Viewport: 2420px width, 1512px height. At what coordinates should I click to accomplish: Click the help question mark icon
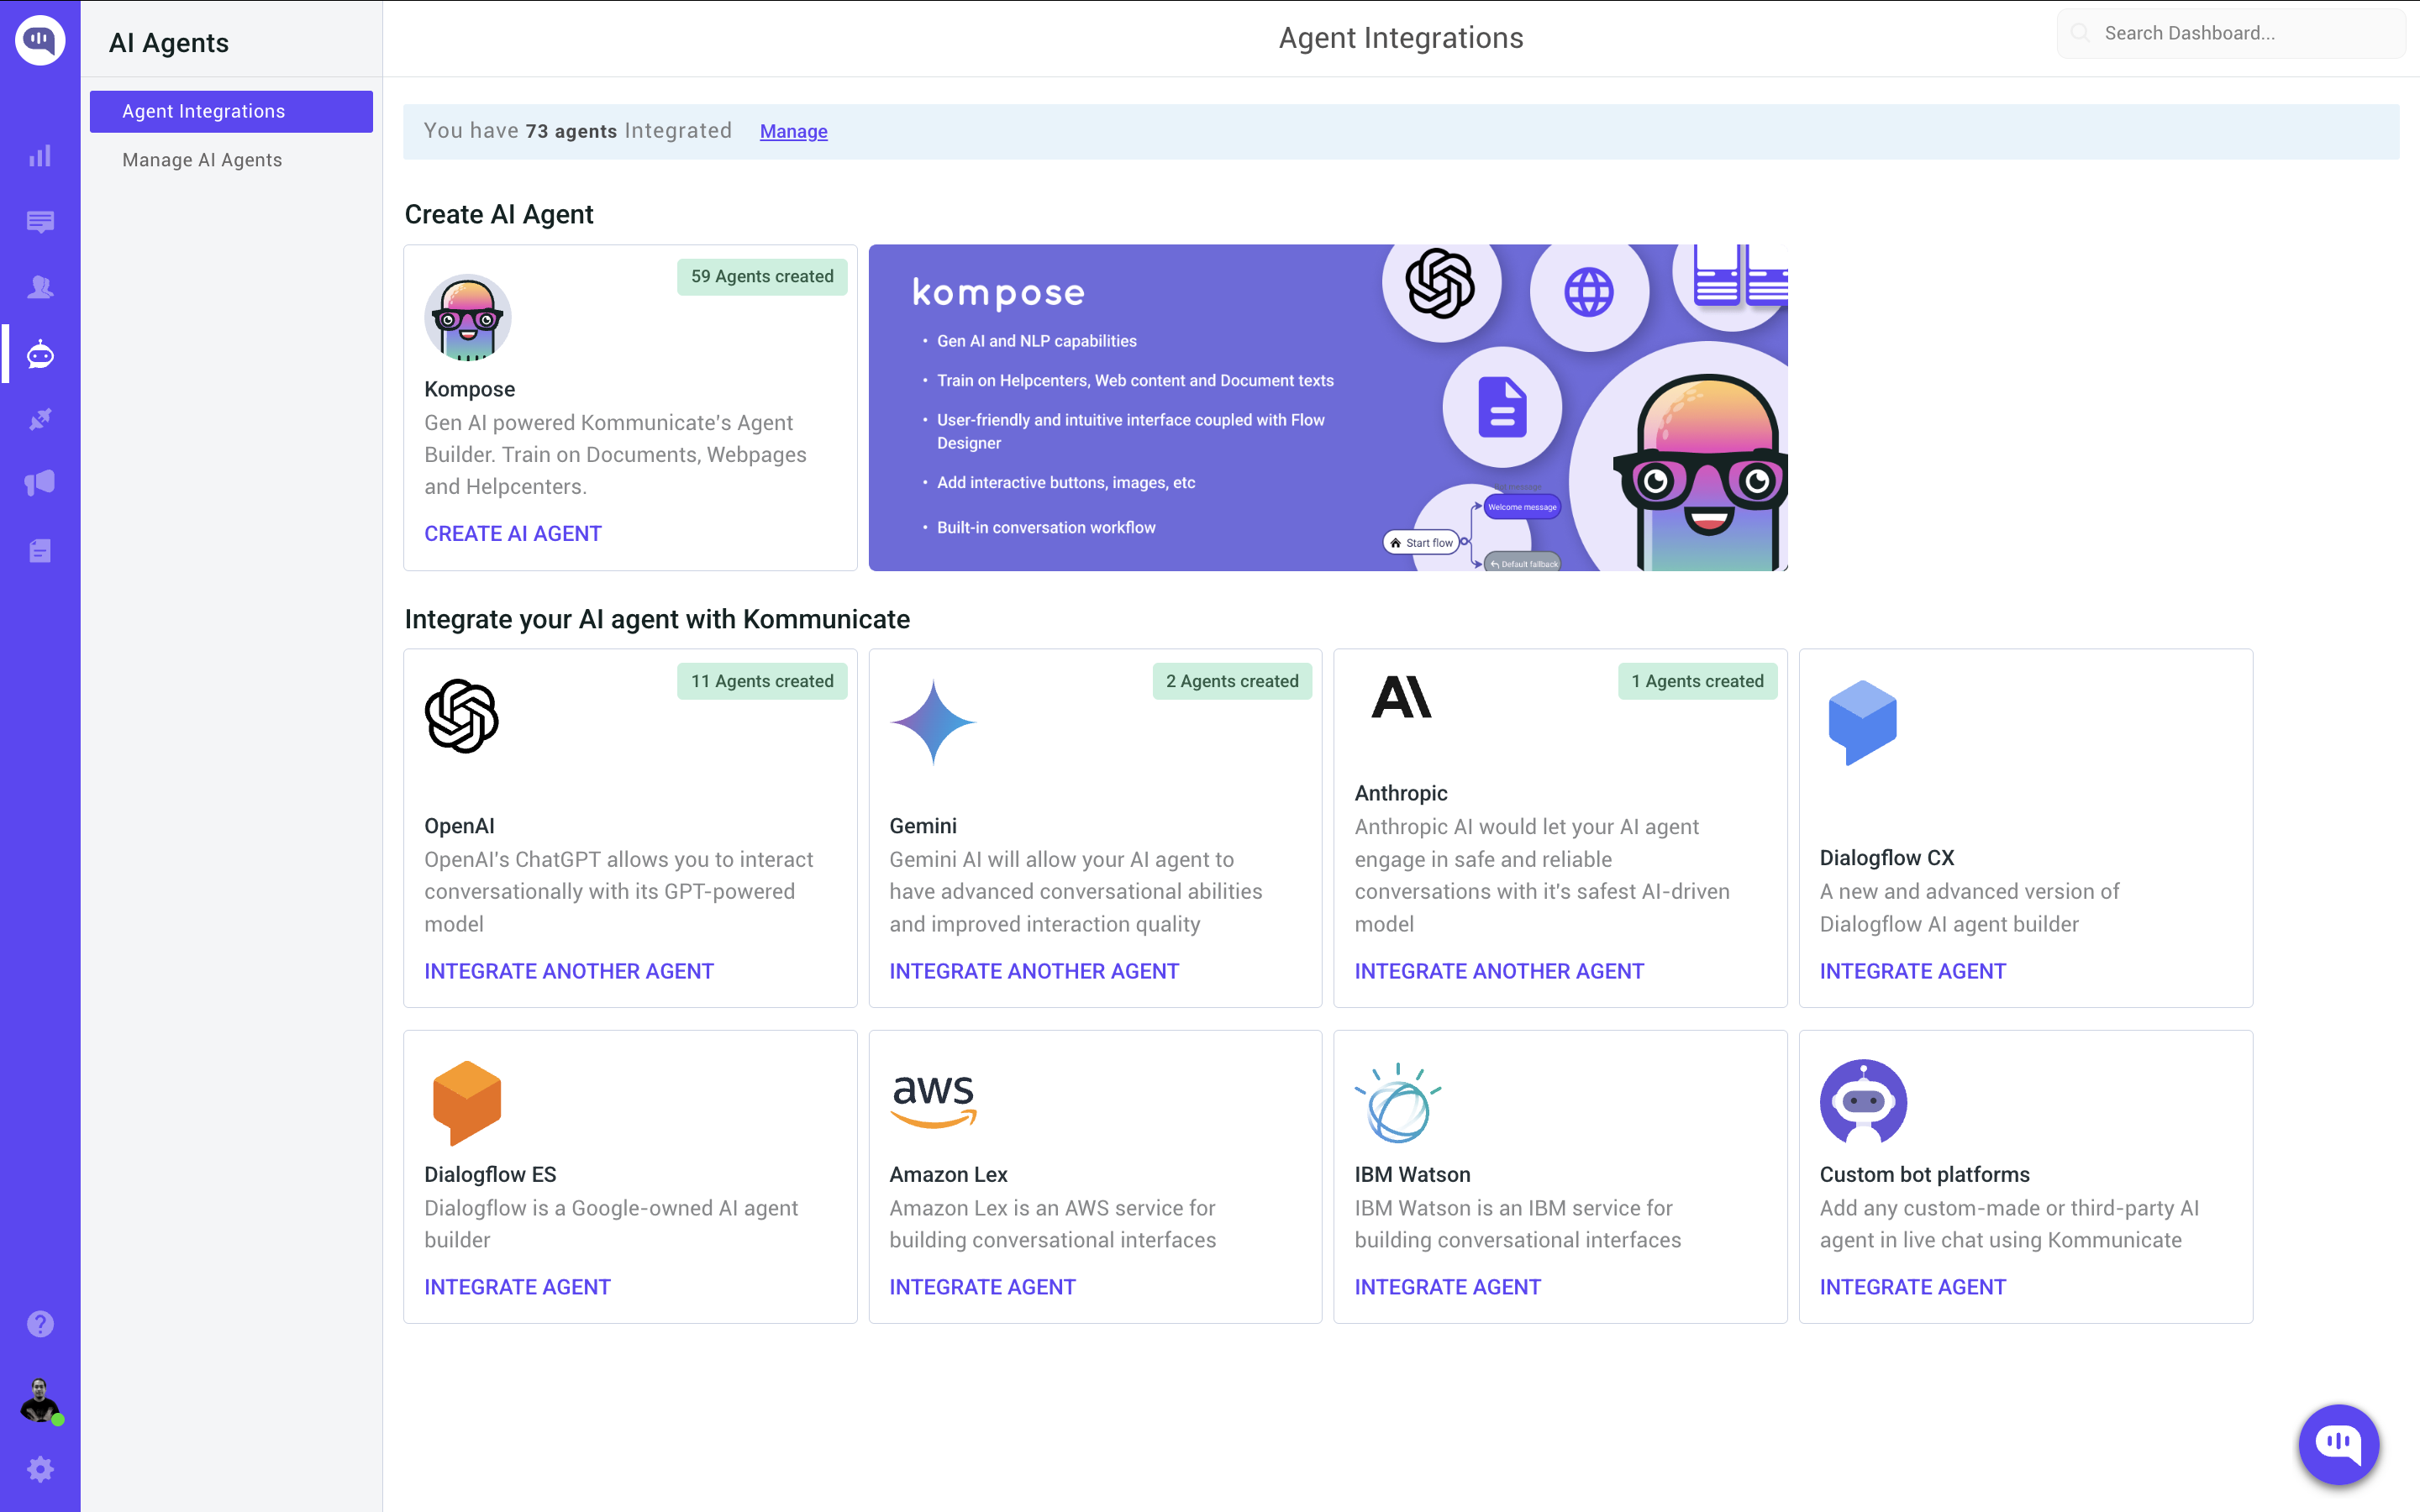40,1324
